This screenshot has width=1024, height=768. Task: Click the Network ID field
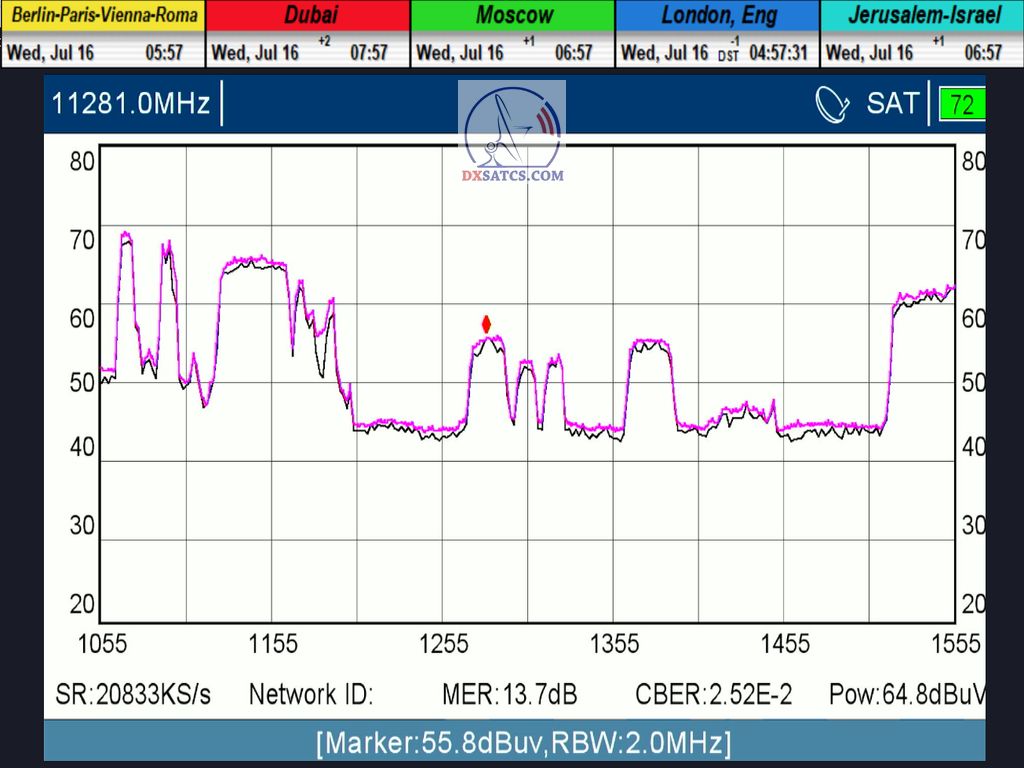[x=311, y=695]
